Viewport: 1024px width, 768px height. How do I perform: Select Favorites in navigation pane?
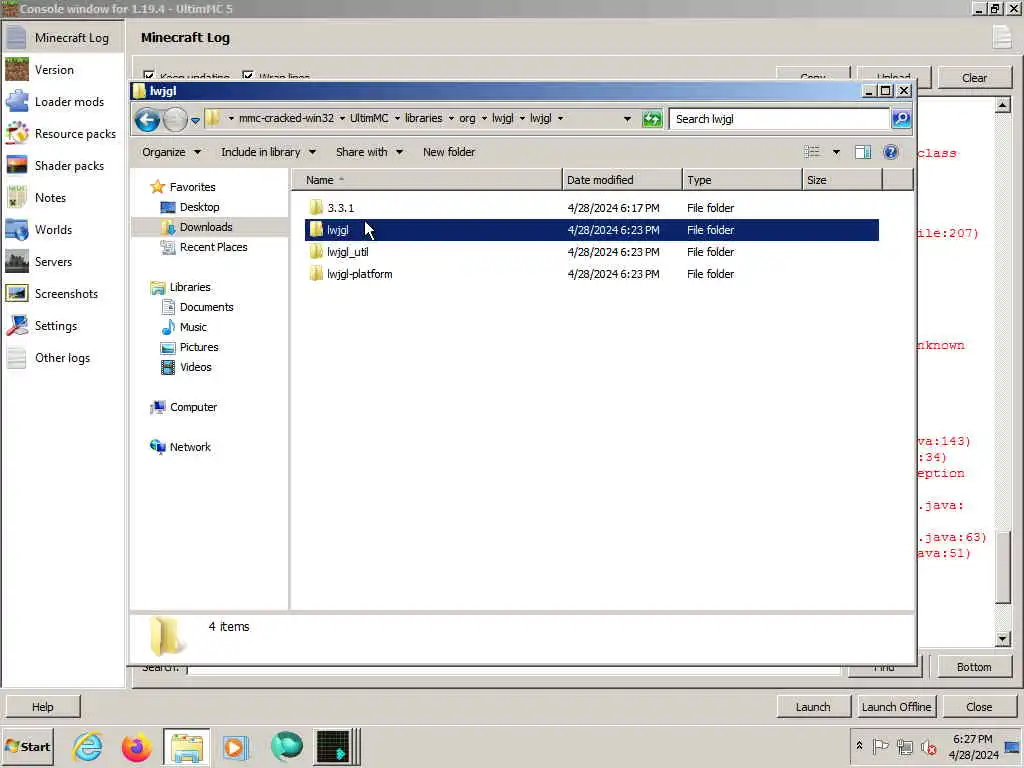192,187
